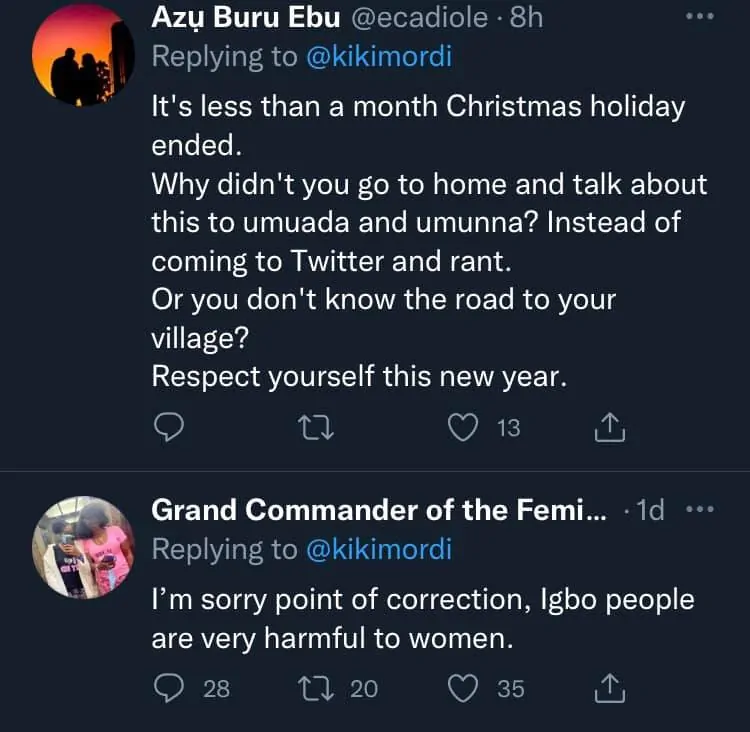Share Grand Commander's tweet
The image size is (750, 732).
[x=609, y=688]
